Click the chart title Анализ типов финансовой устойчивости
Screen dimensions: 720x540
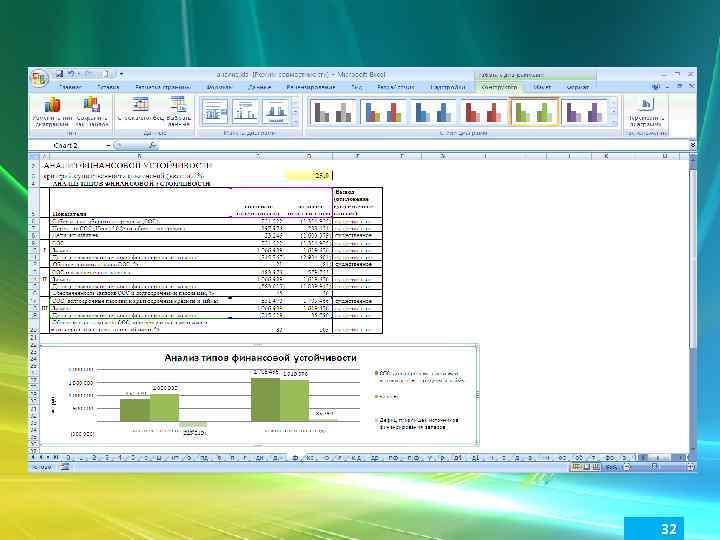(260, 358)
